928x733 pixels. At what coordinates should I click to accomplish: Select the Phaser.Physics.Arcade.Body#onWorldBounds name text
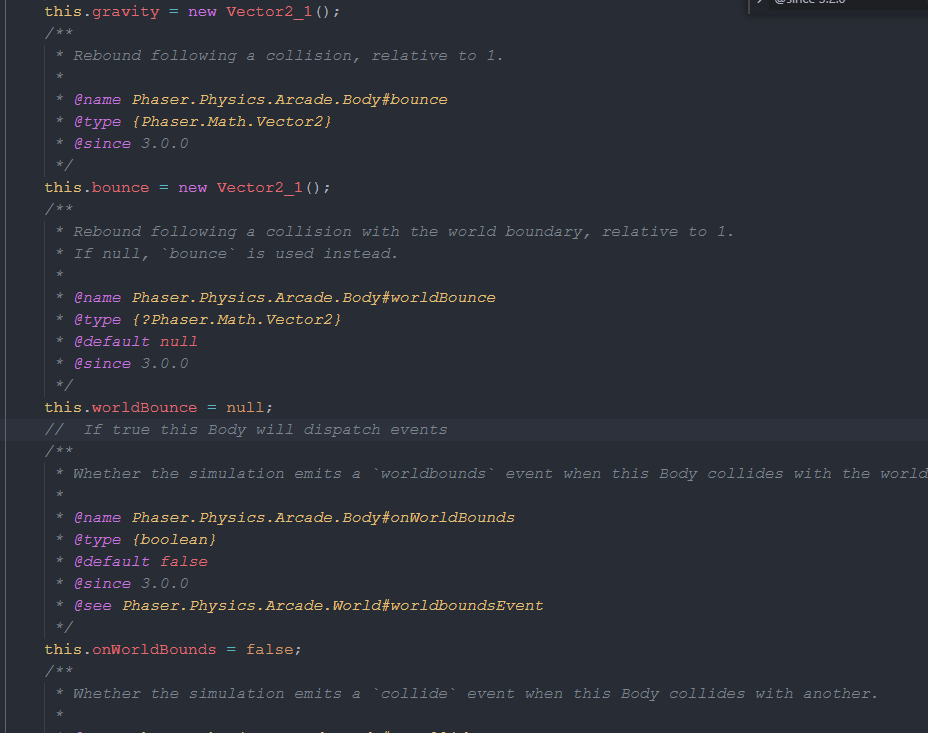point(323,518)
